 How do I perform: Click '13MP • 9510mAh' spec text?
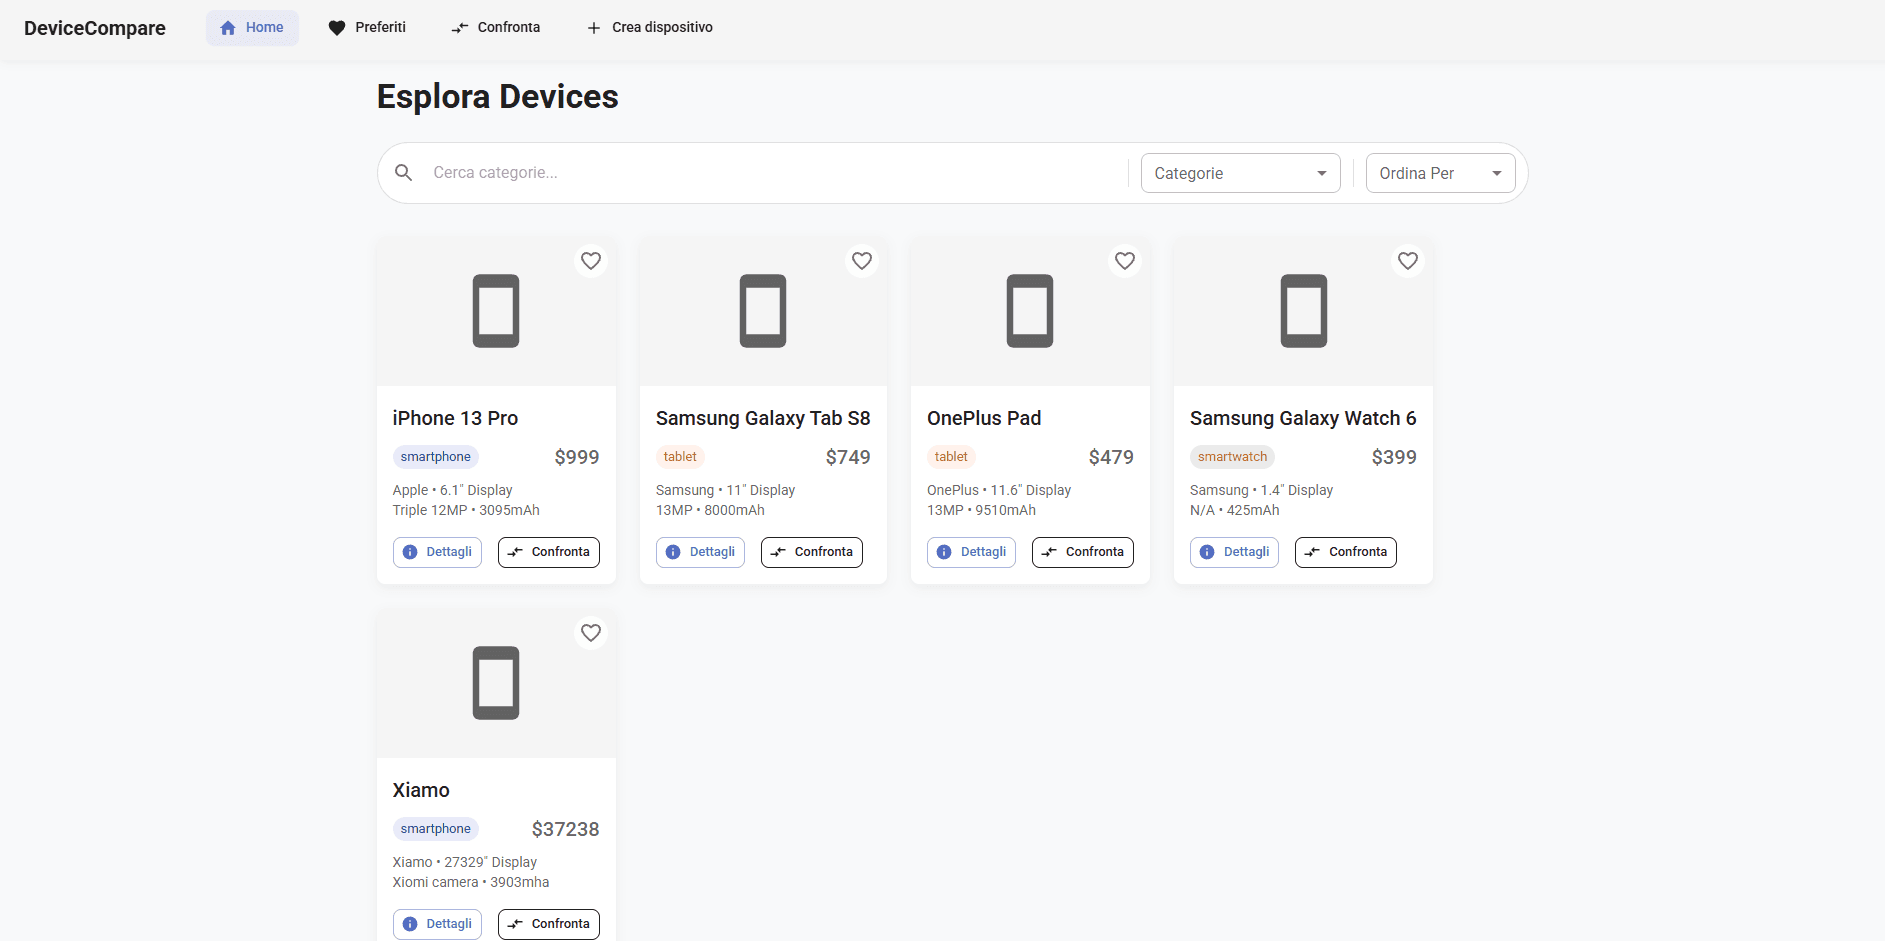981,510
